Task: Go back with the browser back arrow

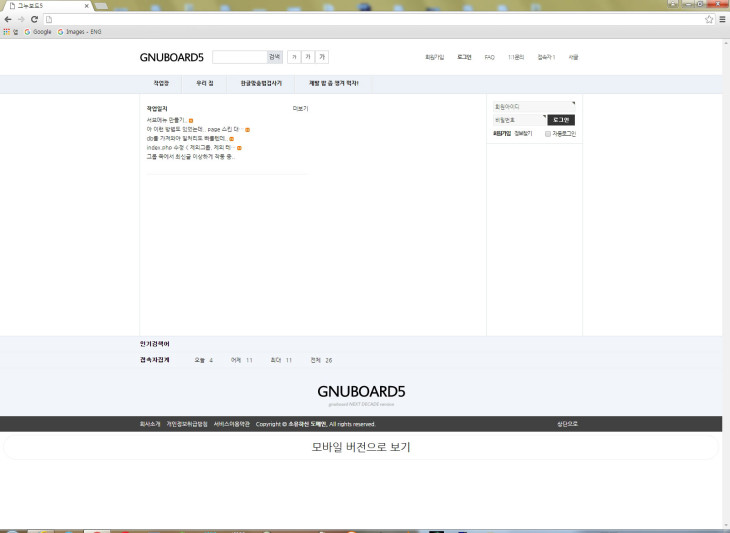Action: tap(8, 19)
